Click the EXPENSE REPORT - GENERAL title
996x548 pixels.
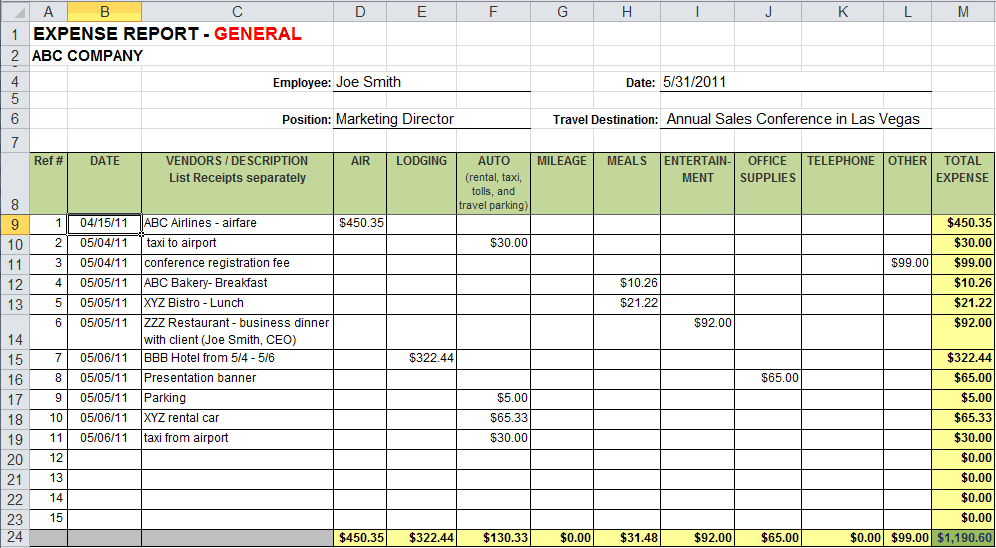[x=167, y=33]
